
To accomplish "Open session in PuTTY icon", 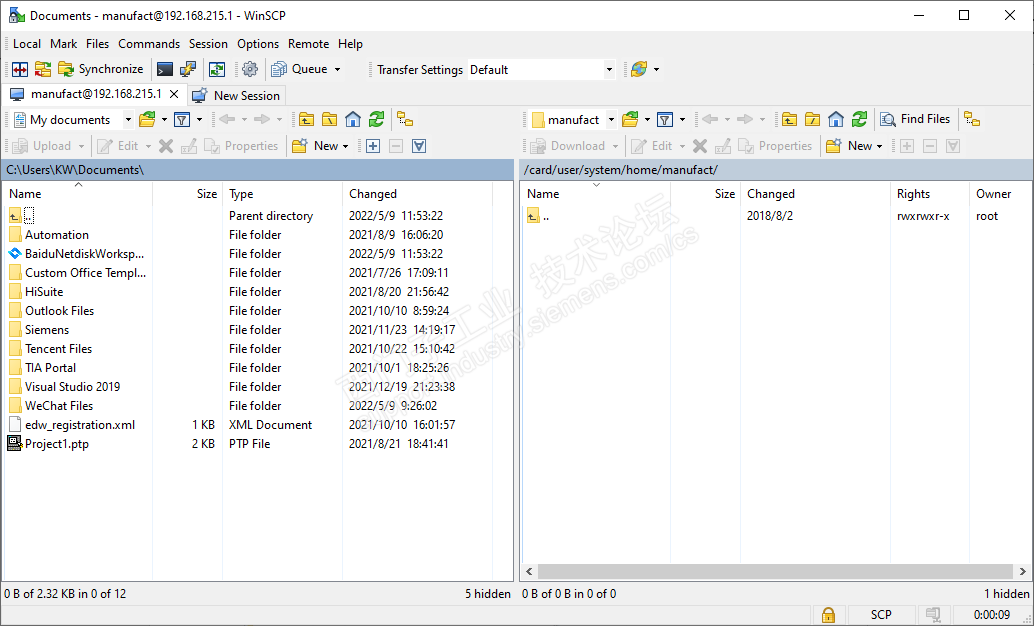I will tap(188, 69).
